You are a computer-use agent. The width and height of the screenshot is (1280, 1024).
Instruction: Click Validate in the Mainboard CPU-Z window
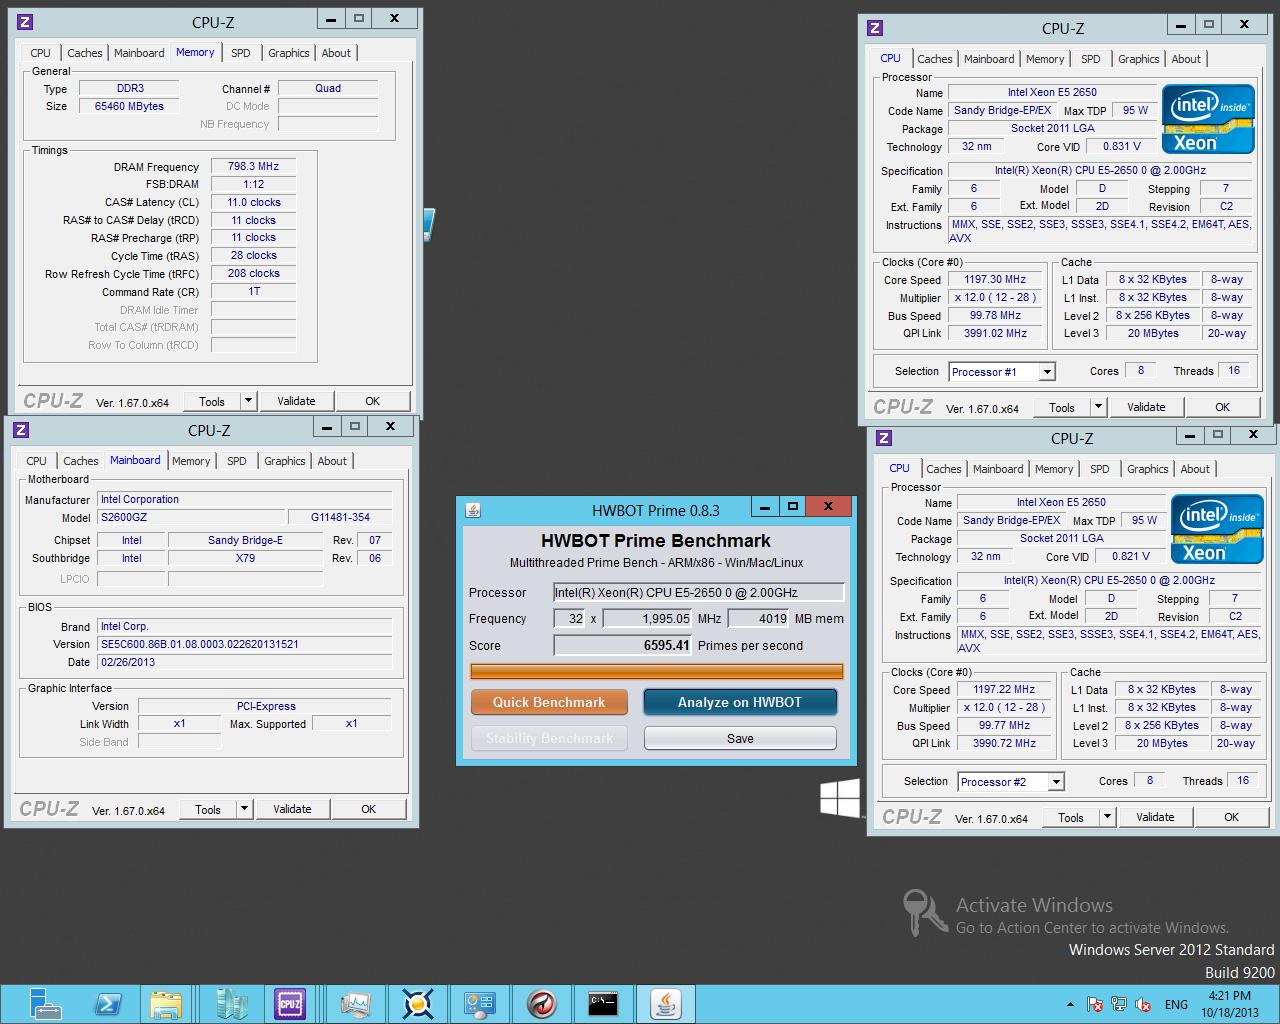(x=292, y=809)
